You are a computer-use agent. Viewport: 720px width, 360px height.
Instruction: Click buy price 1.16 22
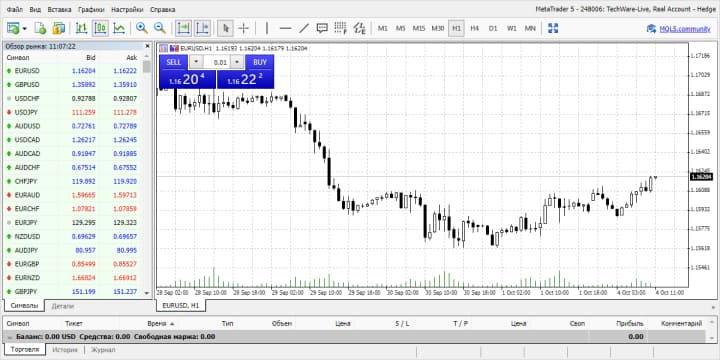(x=246, y=79)
